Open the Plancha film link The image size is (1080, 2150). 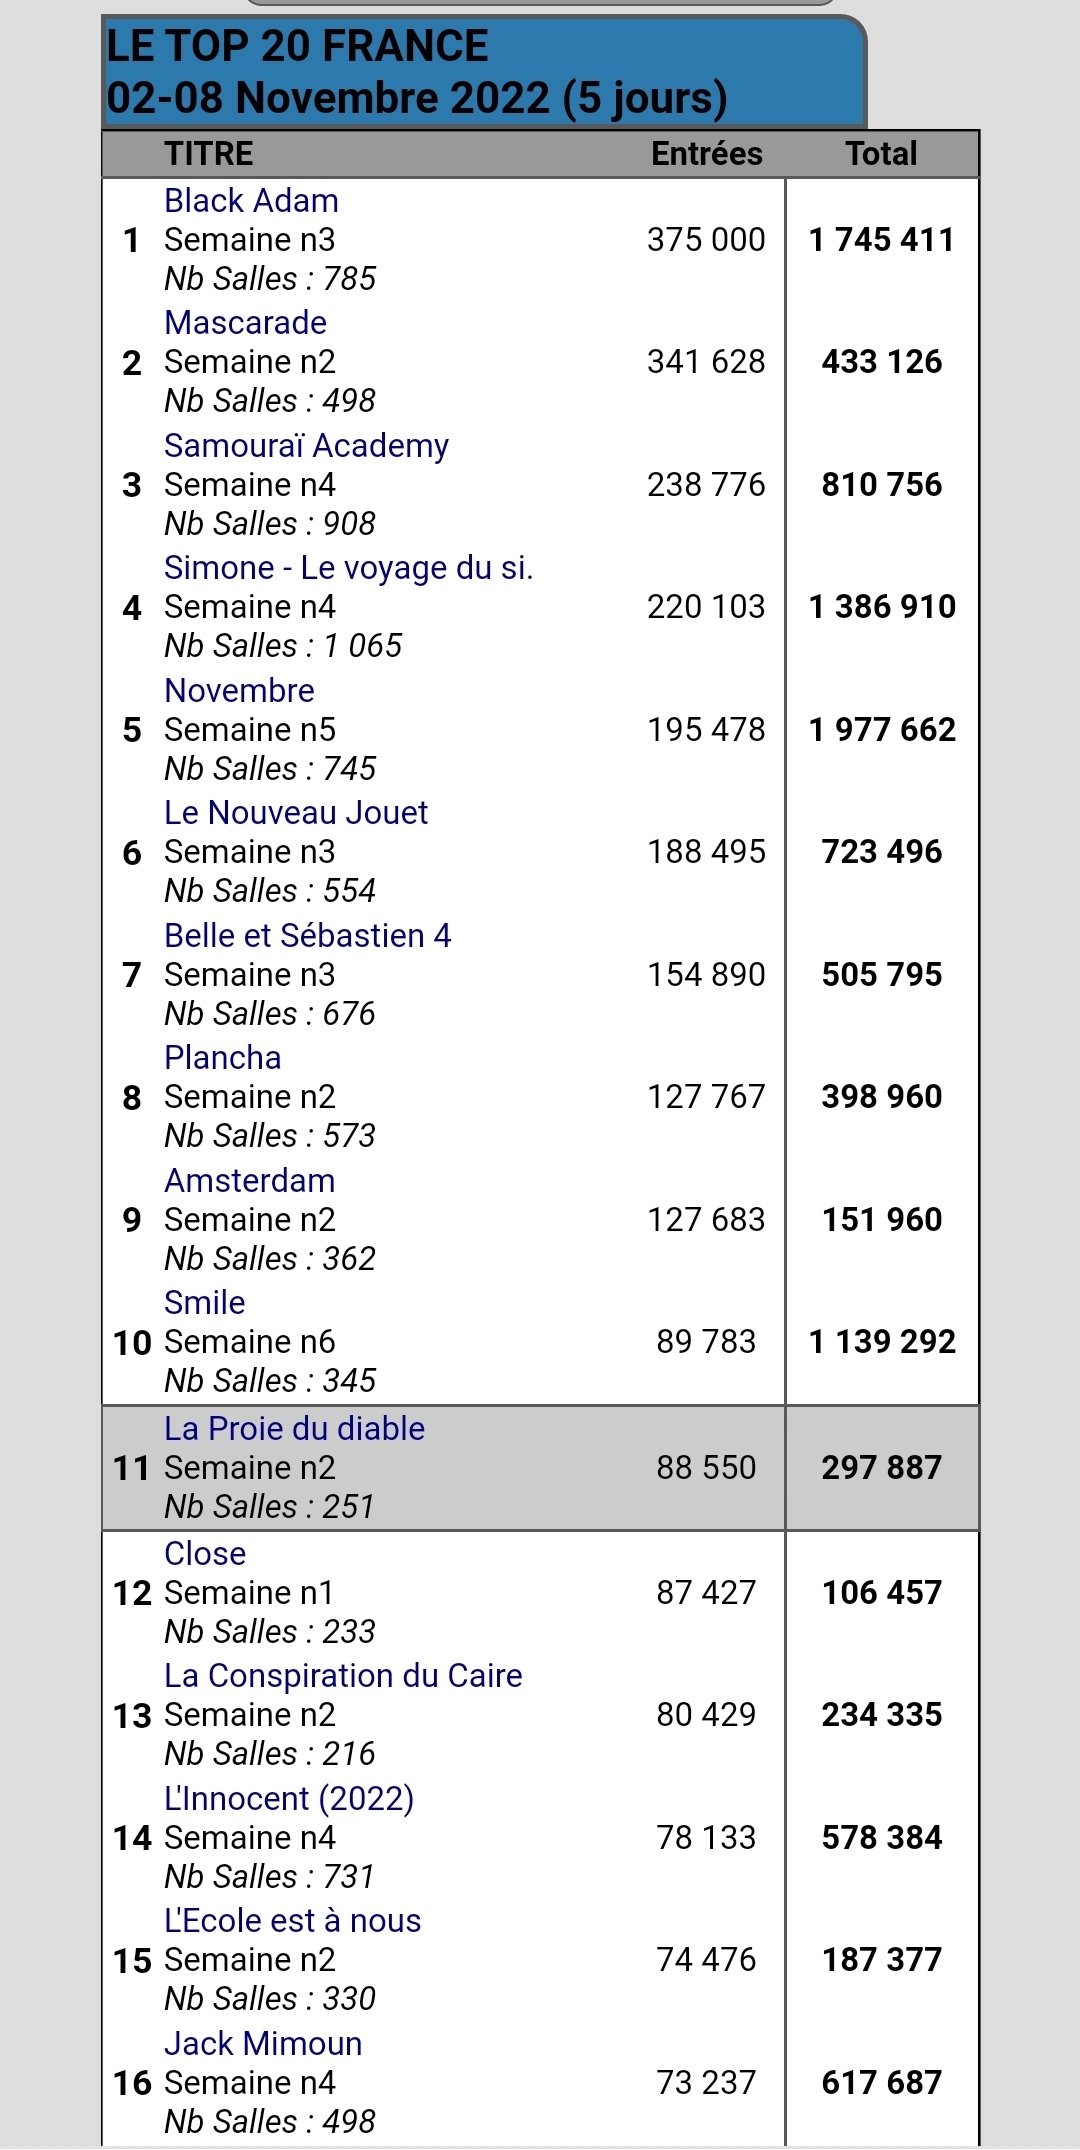pyautogui.click(x=222, y=1058)
